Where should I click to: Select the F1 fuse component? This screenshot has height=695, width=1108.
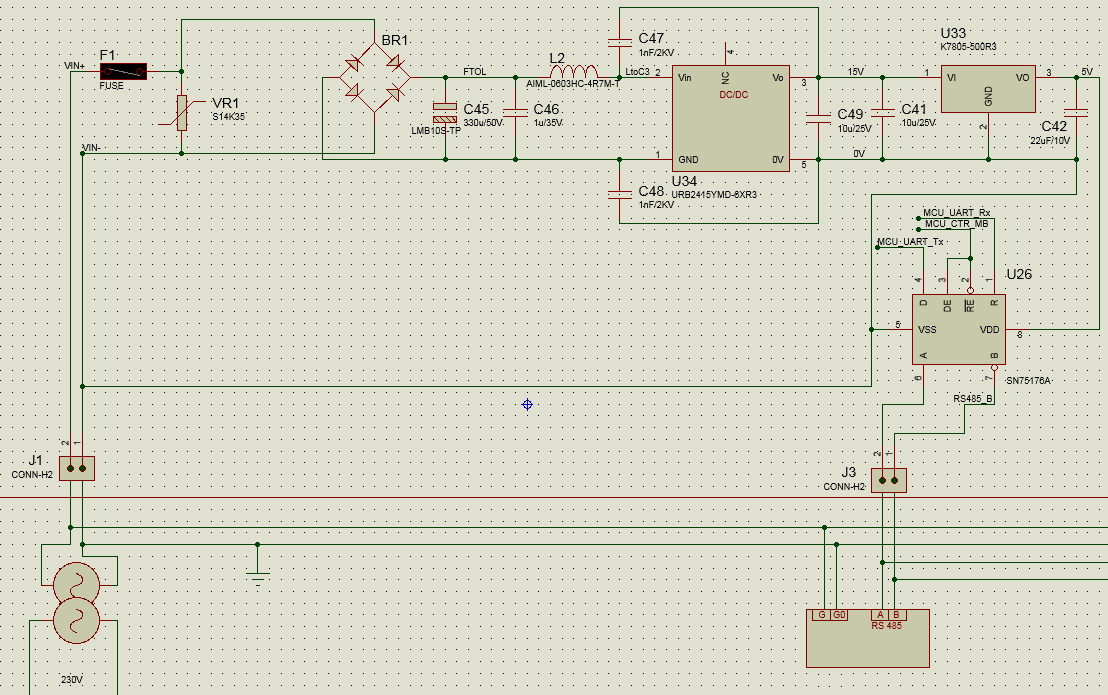click(124, 71)
